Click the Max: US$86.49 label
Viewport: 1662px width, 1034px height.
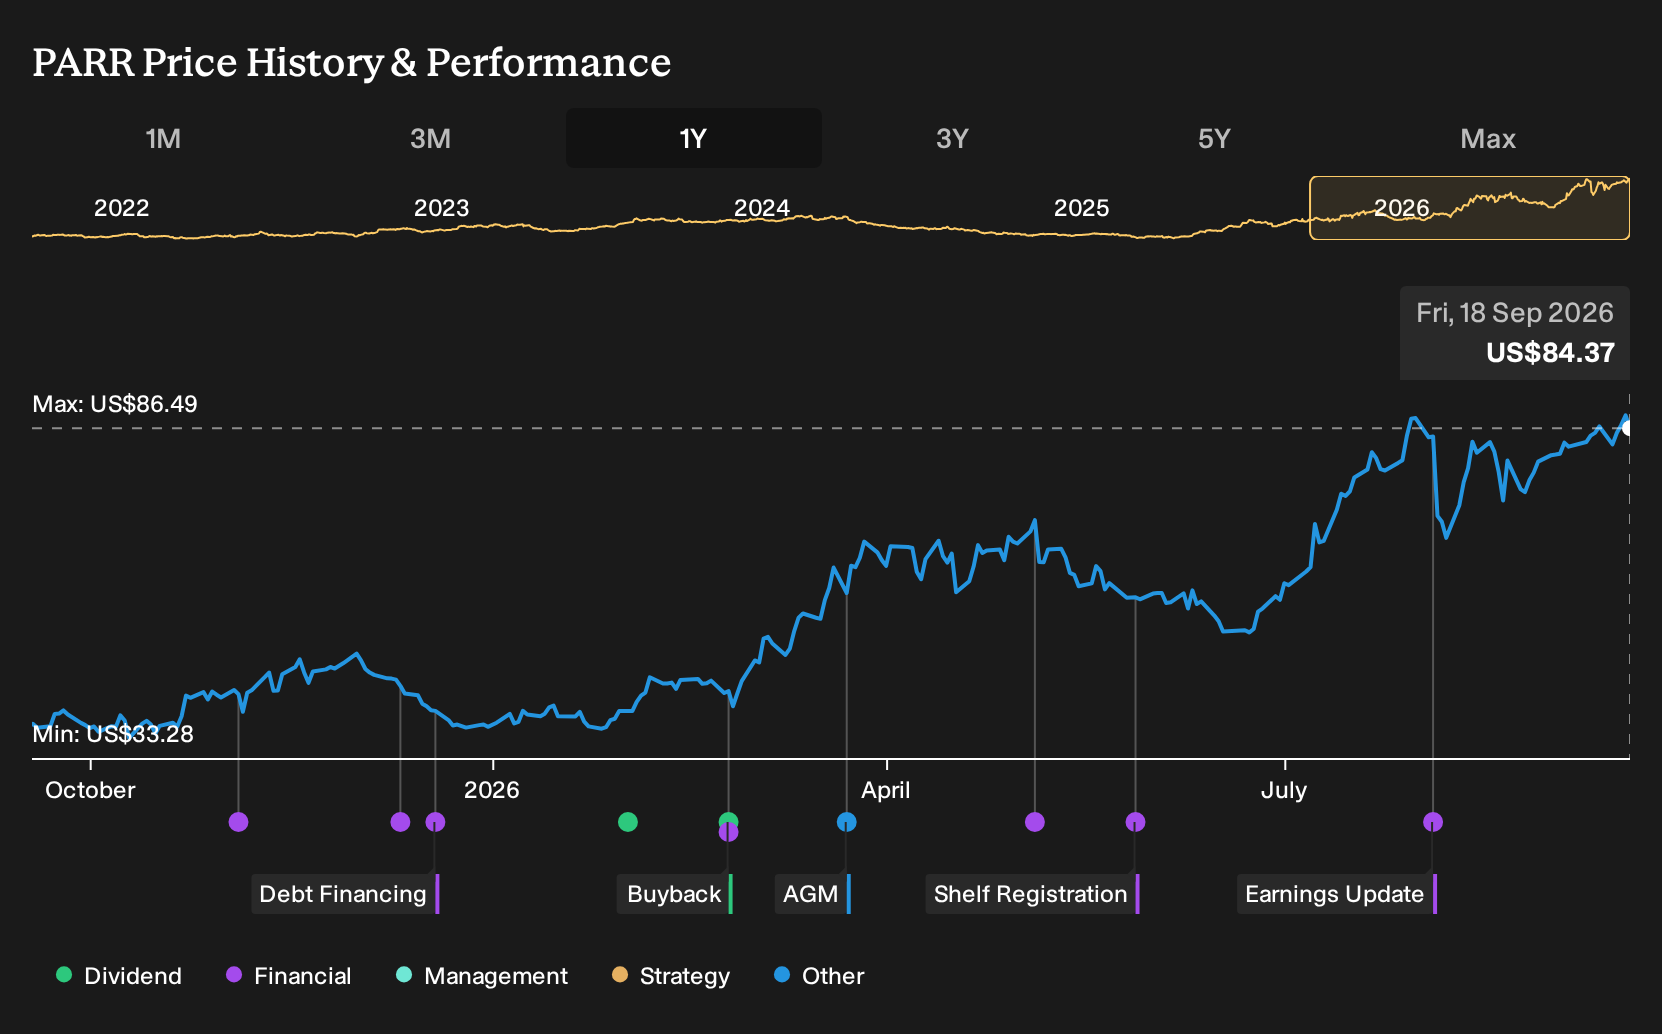(115, 404)
